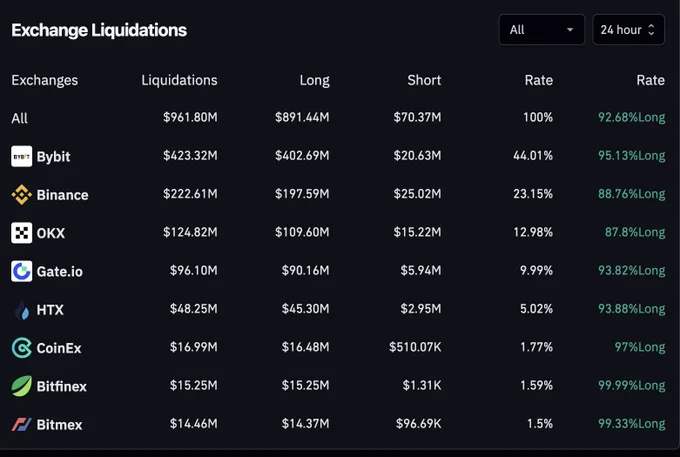Sort by Long column header

click(314, 80)
